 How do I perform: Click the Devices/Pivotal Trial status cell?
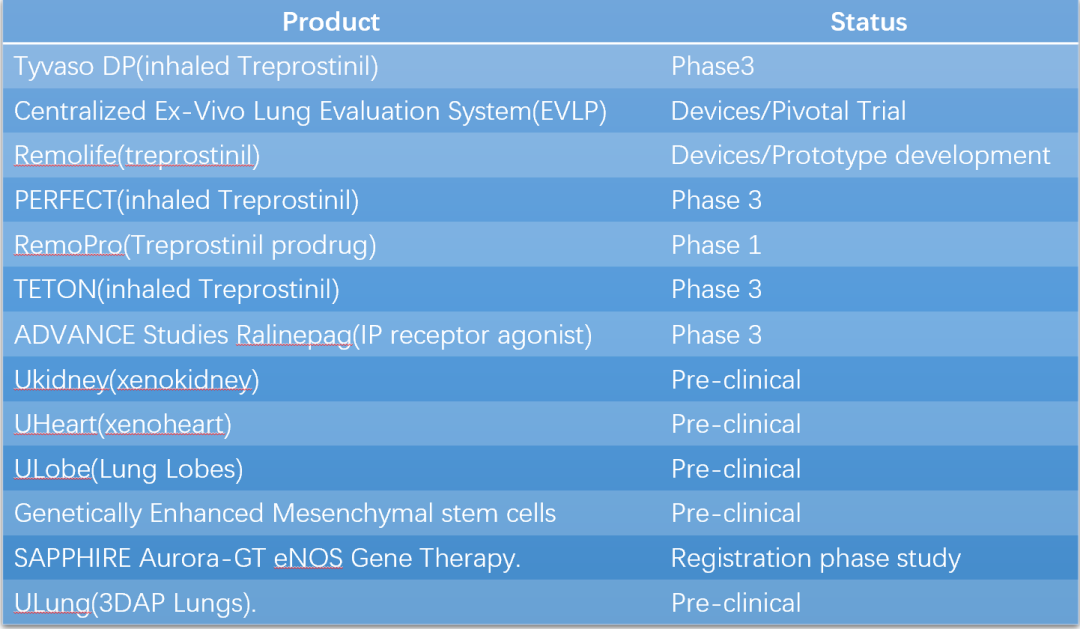[788, 111]
